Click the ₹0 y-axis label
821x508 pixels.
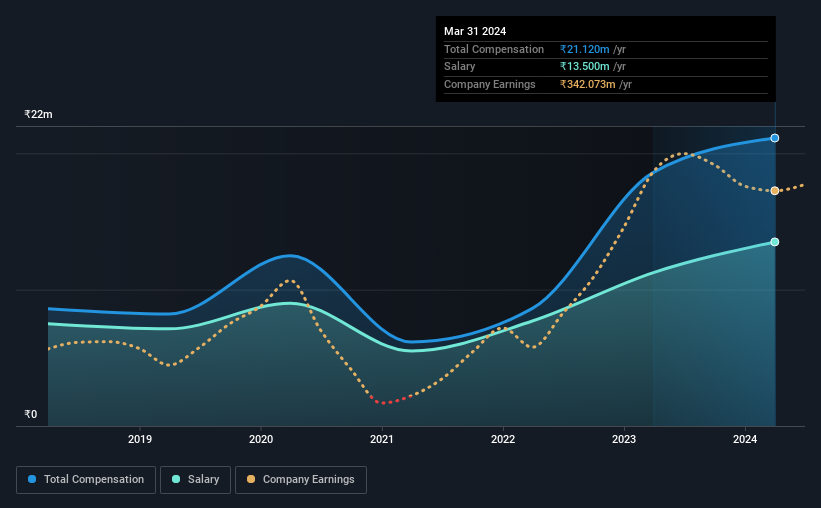click(x=31, y=414)
